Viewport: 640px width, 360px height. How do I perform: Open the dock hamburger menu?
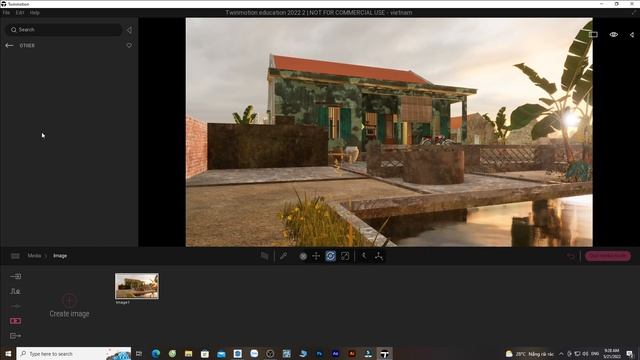[x=15, y=256]
